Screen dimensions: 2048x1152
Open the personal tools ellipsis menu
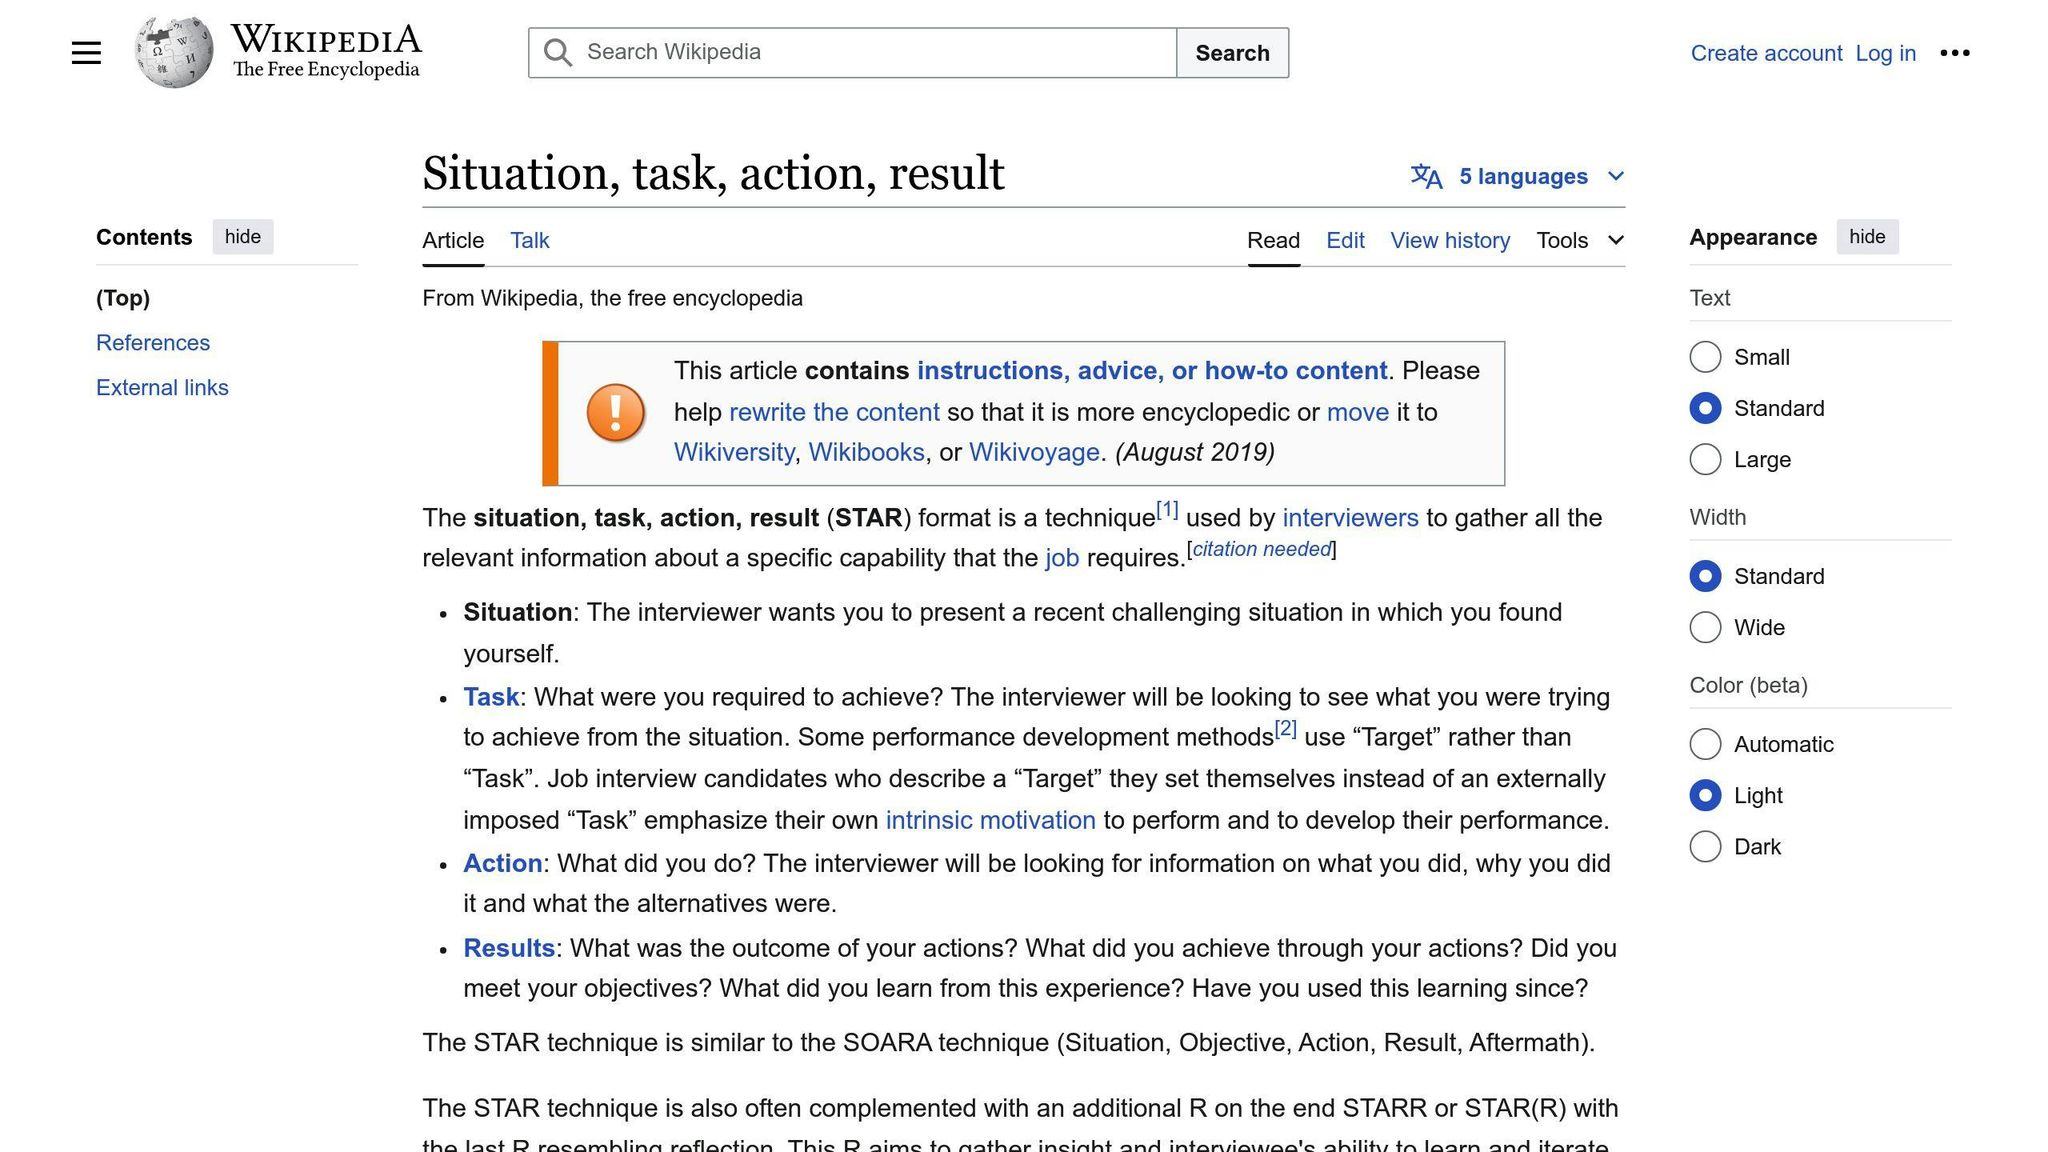click(1954, 53)
